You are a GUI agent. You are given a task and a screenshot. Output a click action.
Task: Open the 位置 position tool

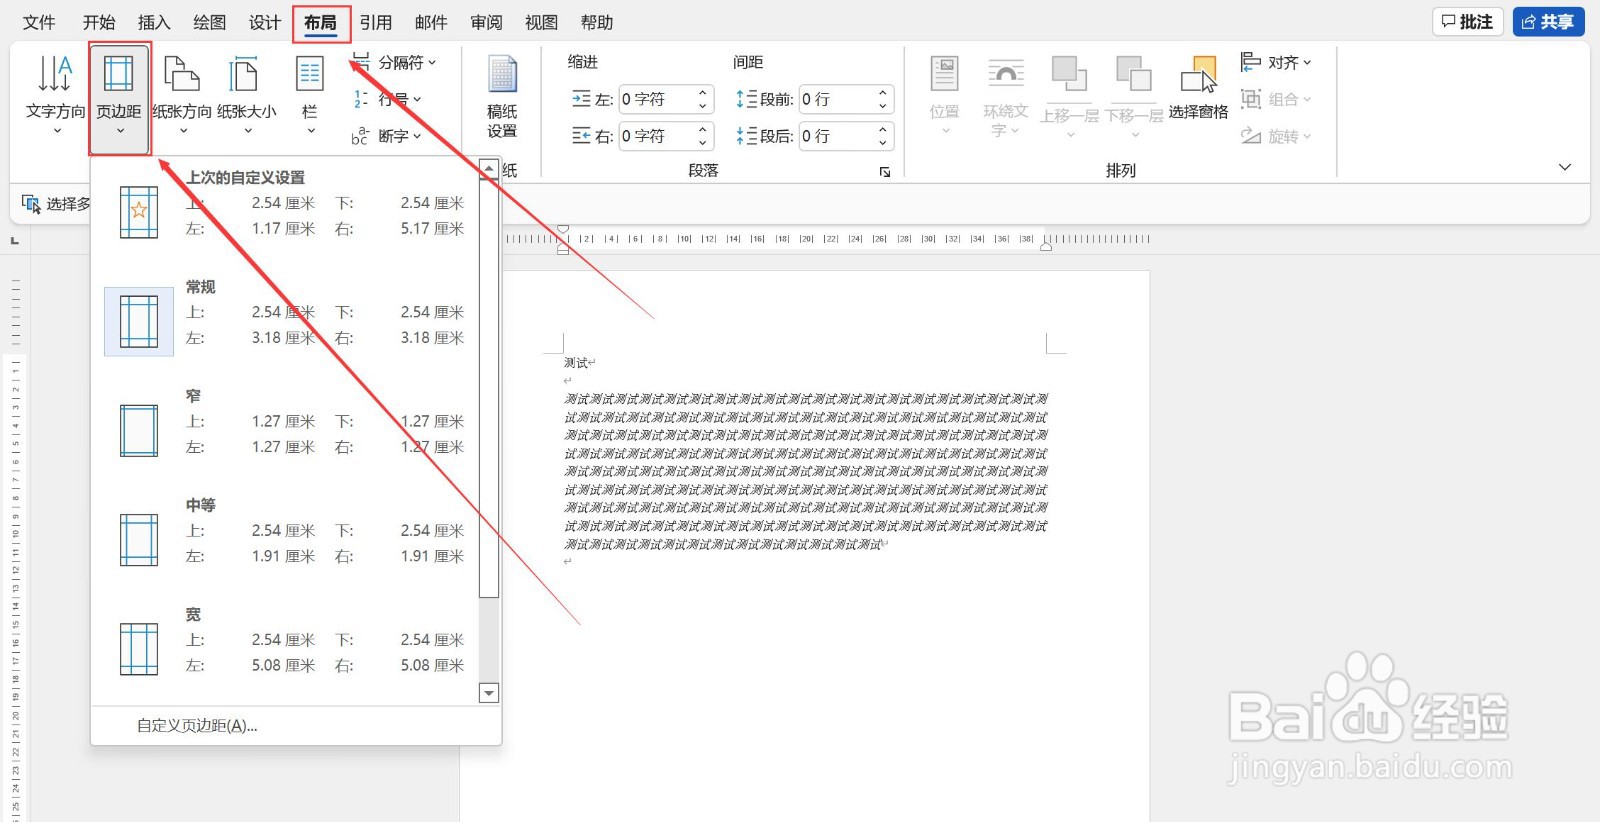(944, 96)
